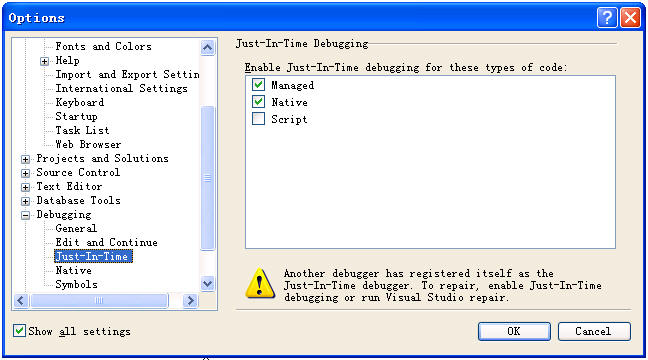The height and width of the screenshot is (360, 648).
Task: Click the yellow warning icon
Action: click(260, 284)
